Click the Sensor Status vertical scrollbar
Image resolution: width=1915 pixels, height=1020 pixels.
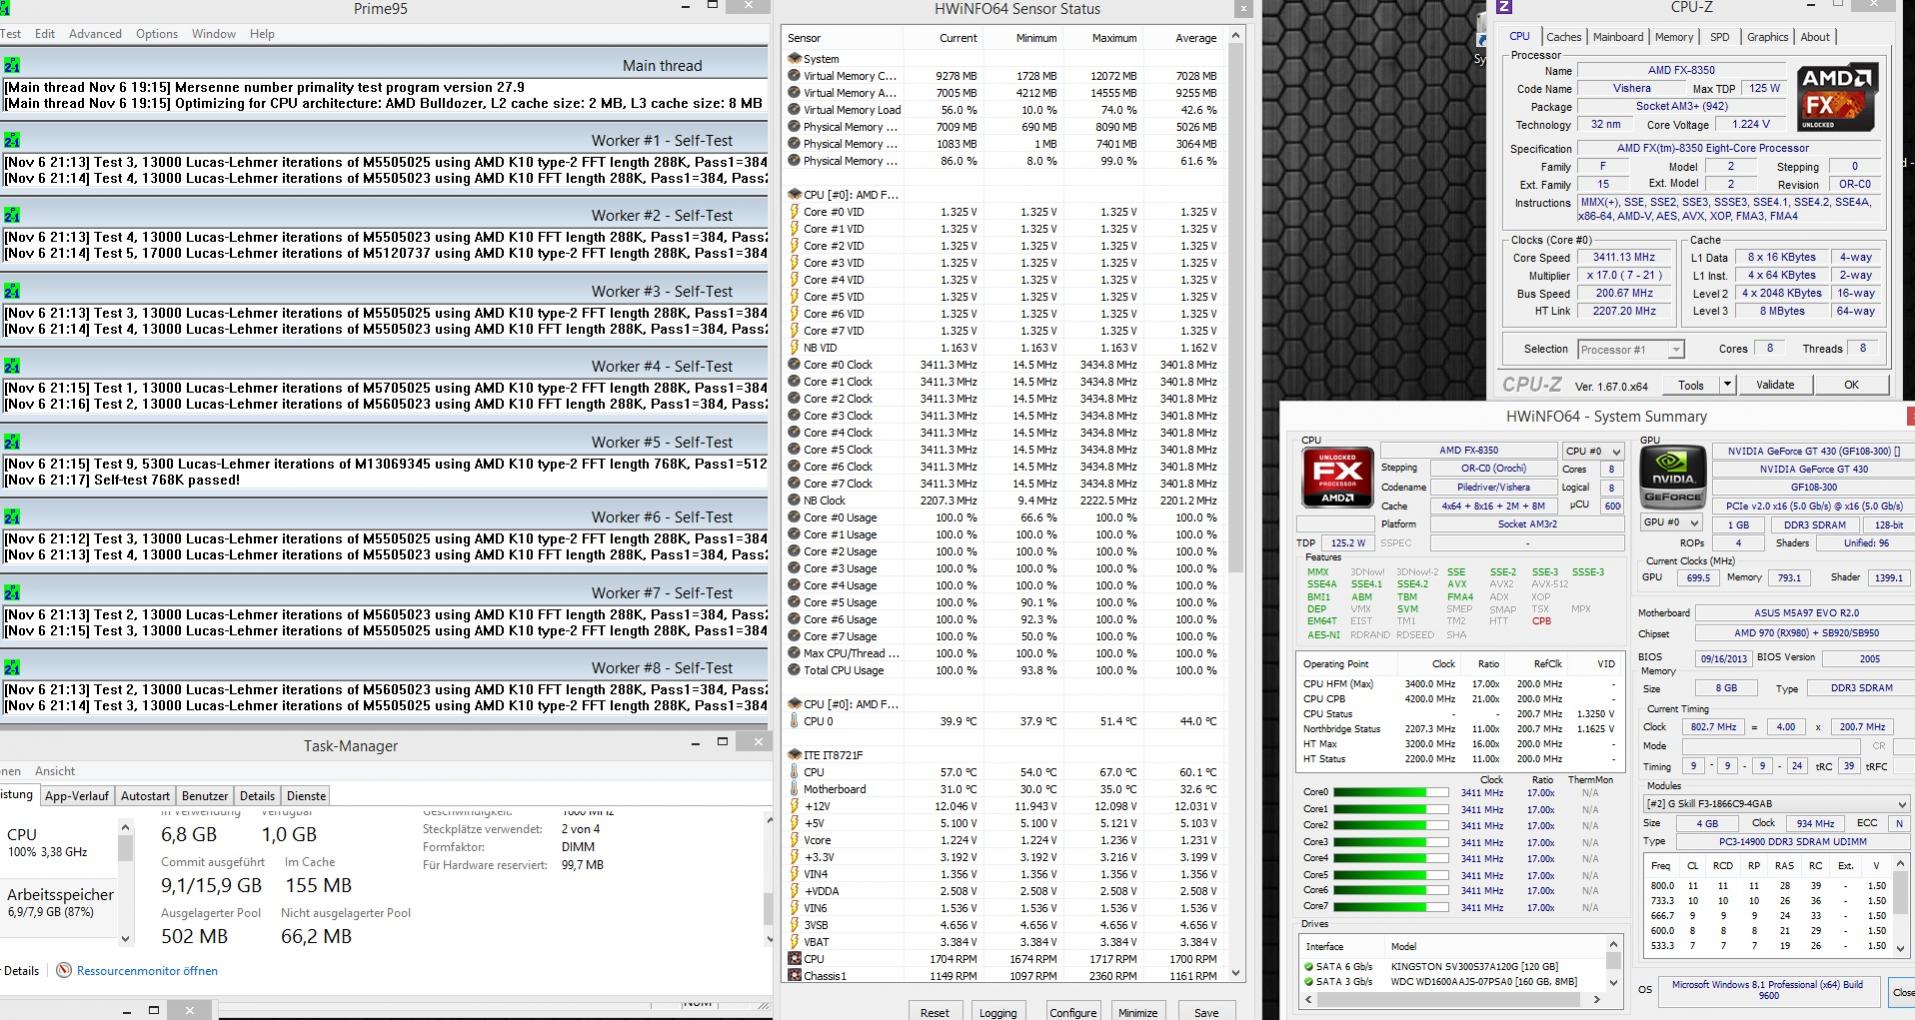click(x=1235, y=505)
